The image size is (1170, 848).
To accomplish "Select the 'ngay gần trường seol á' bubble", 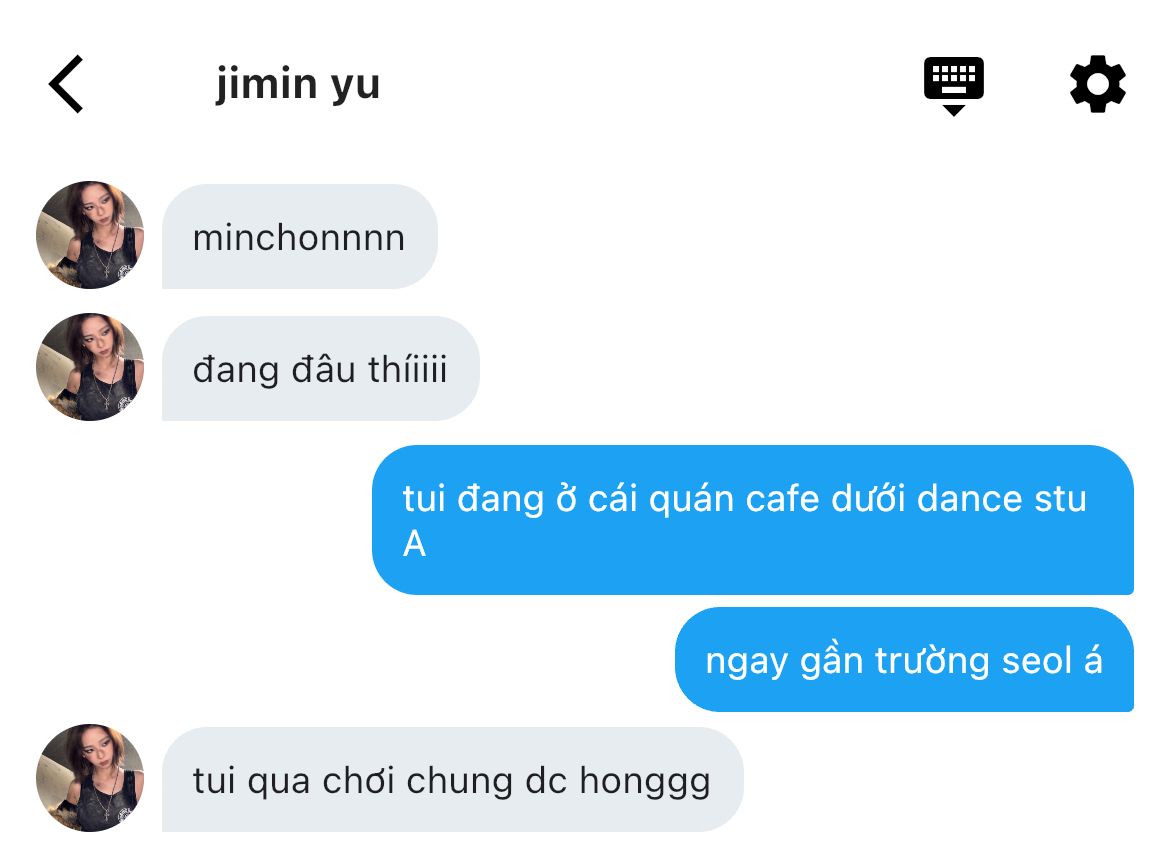I will click(904, 660).
